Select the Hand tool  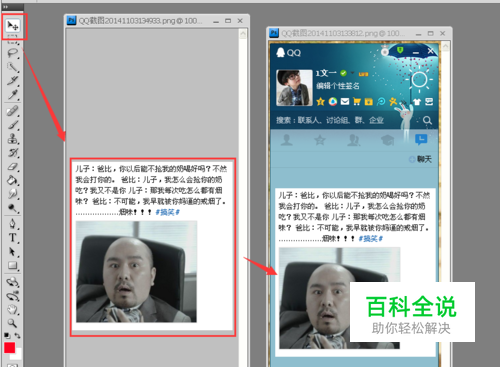[x=13, y=309]
